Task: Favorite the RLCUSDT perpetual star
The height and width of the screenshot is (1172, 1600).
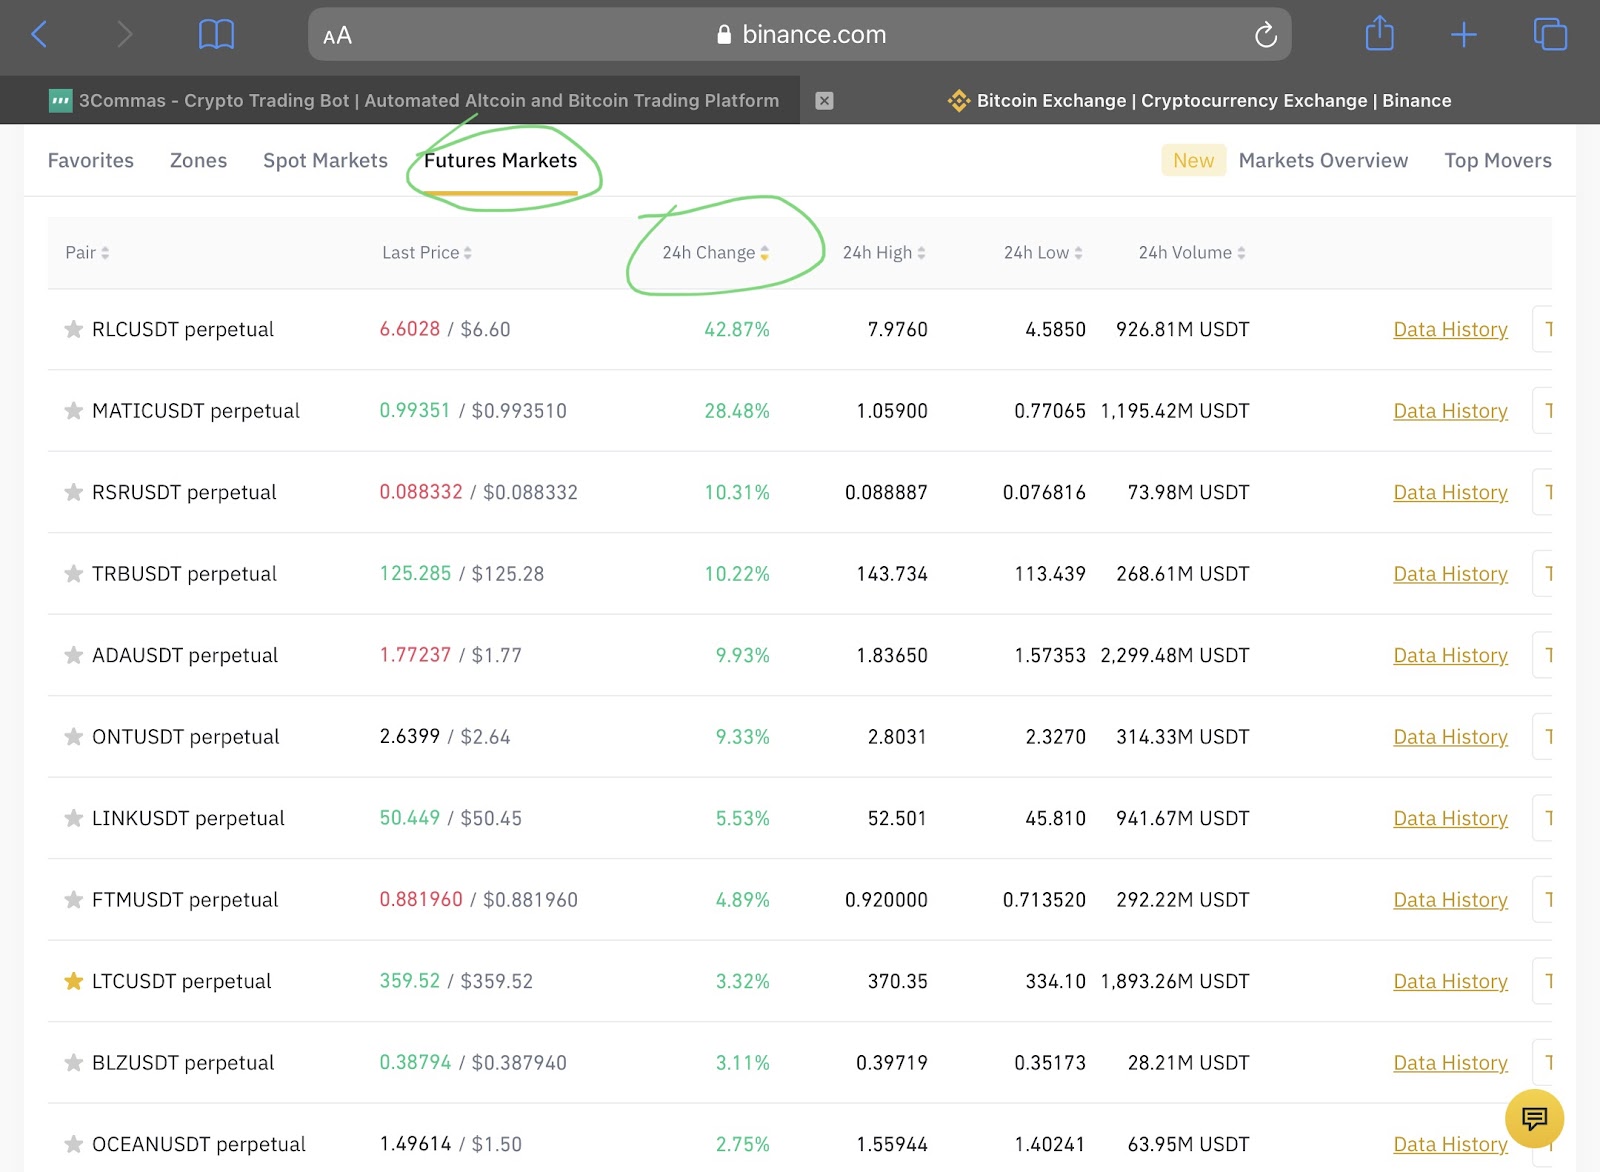Action: [x=73, y=329]
